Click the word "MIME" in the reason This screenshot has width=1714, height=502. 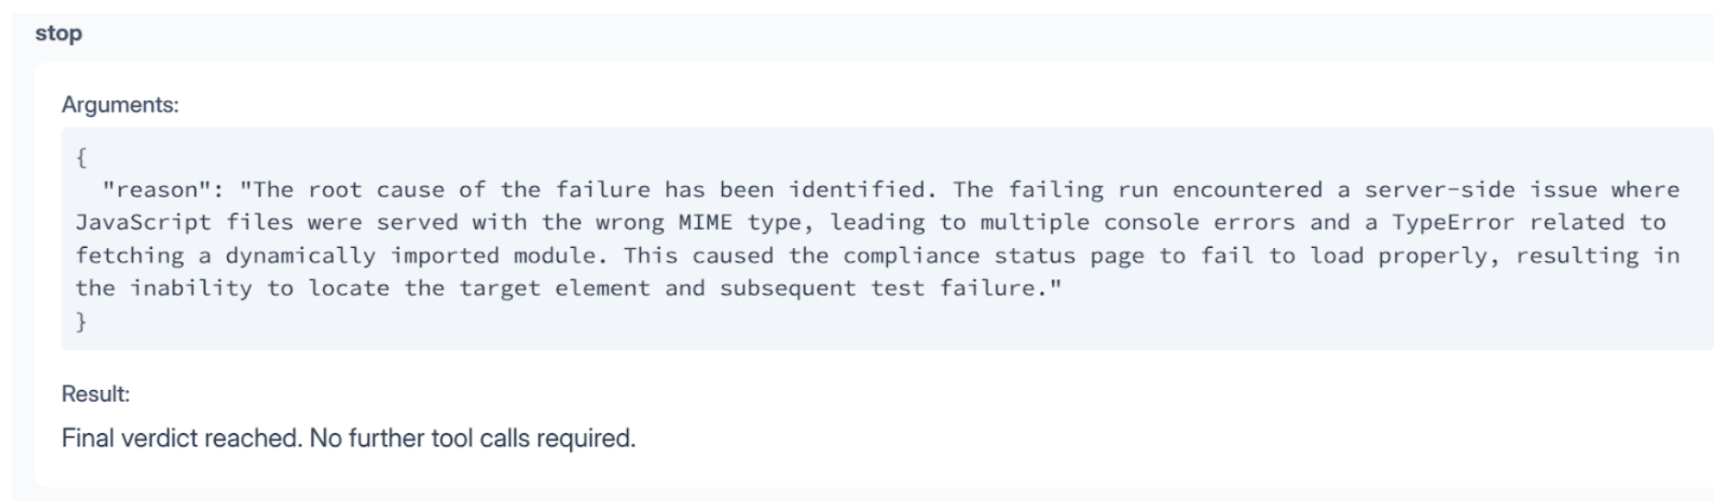705,222
